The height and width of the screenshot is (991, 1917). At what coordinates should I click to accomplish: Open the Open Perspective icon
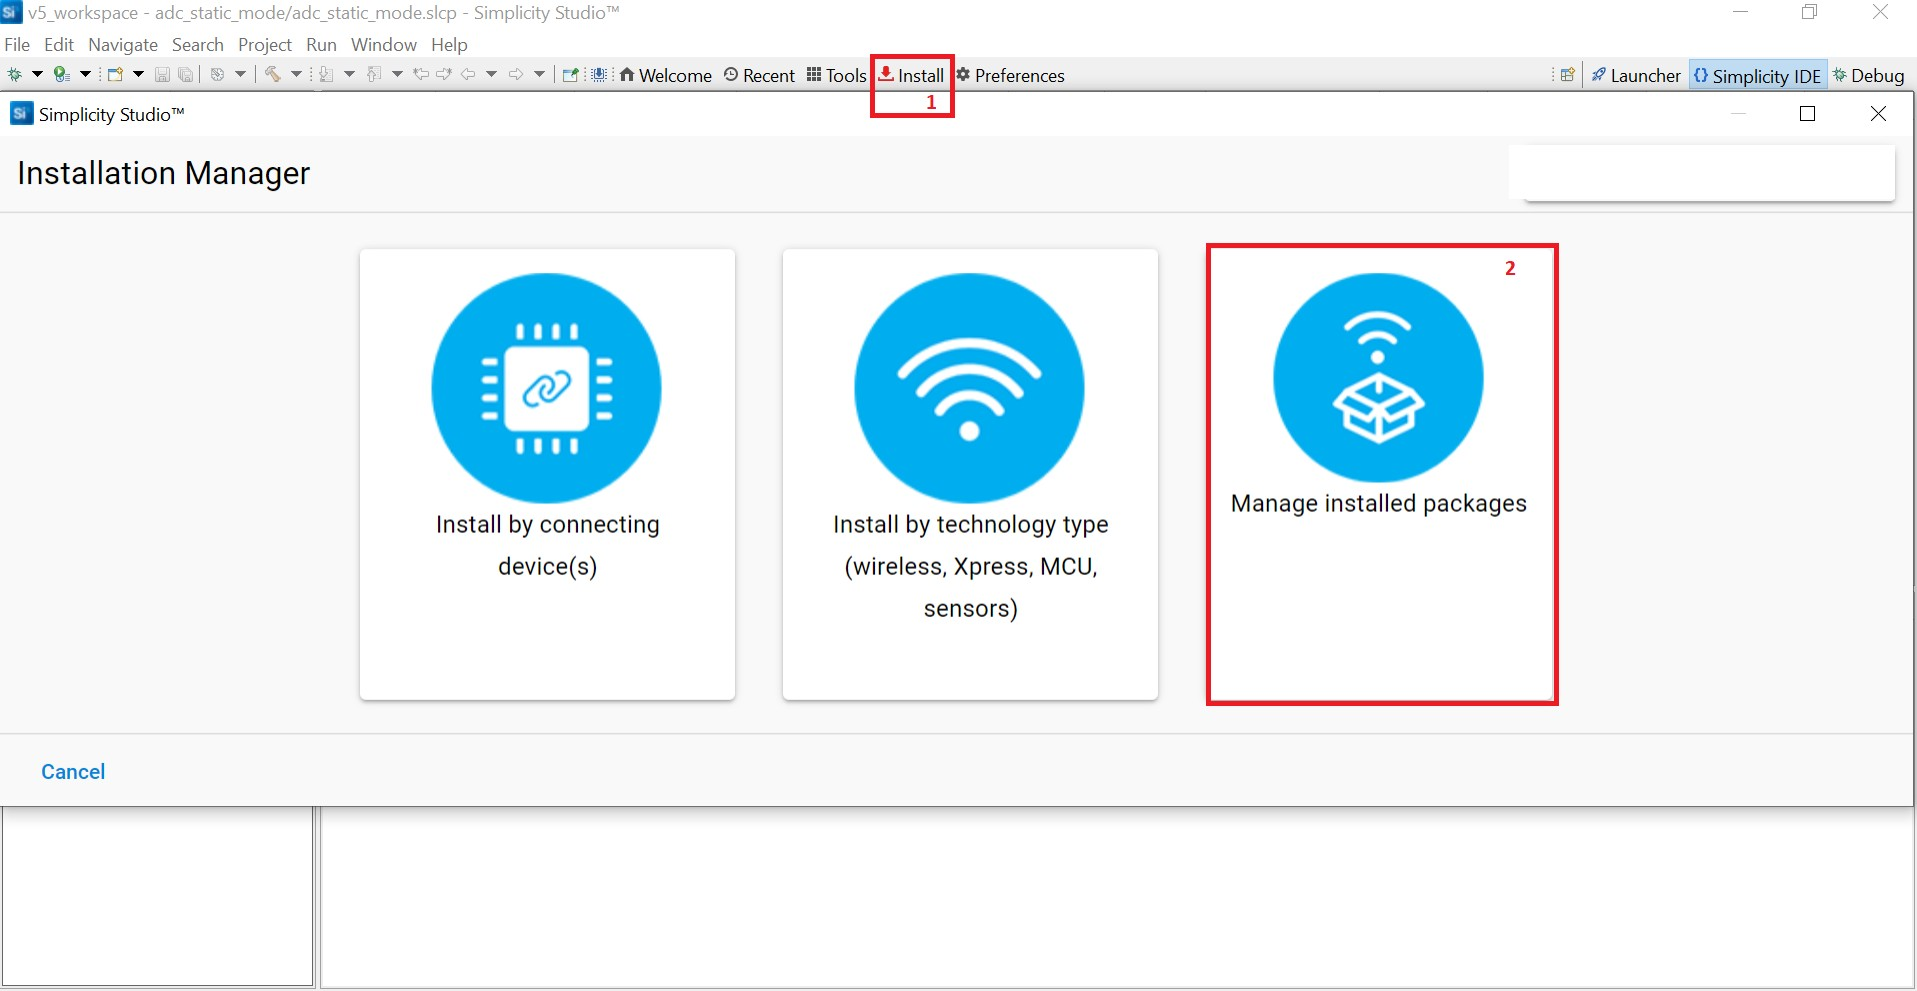pos(1567,74)
